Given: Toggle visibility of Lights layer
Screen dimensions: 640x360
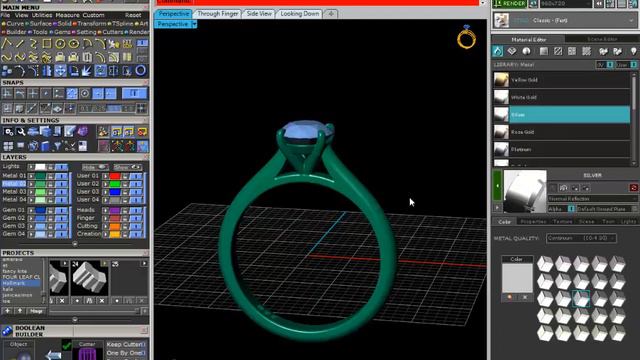Looking at the screenshot, I should 61,167.
